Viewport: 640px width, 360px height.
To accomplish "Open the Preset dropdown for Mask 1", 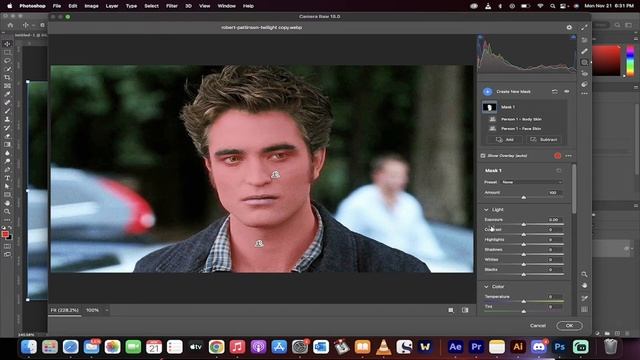I will (532, 182).
